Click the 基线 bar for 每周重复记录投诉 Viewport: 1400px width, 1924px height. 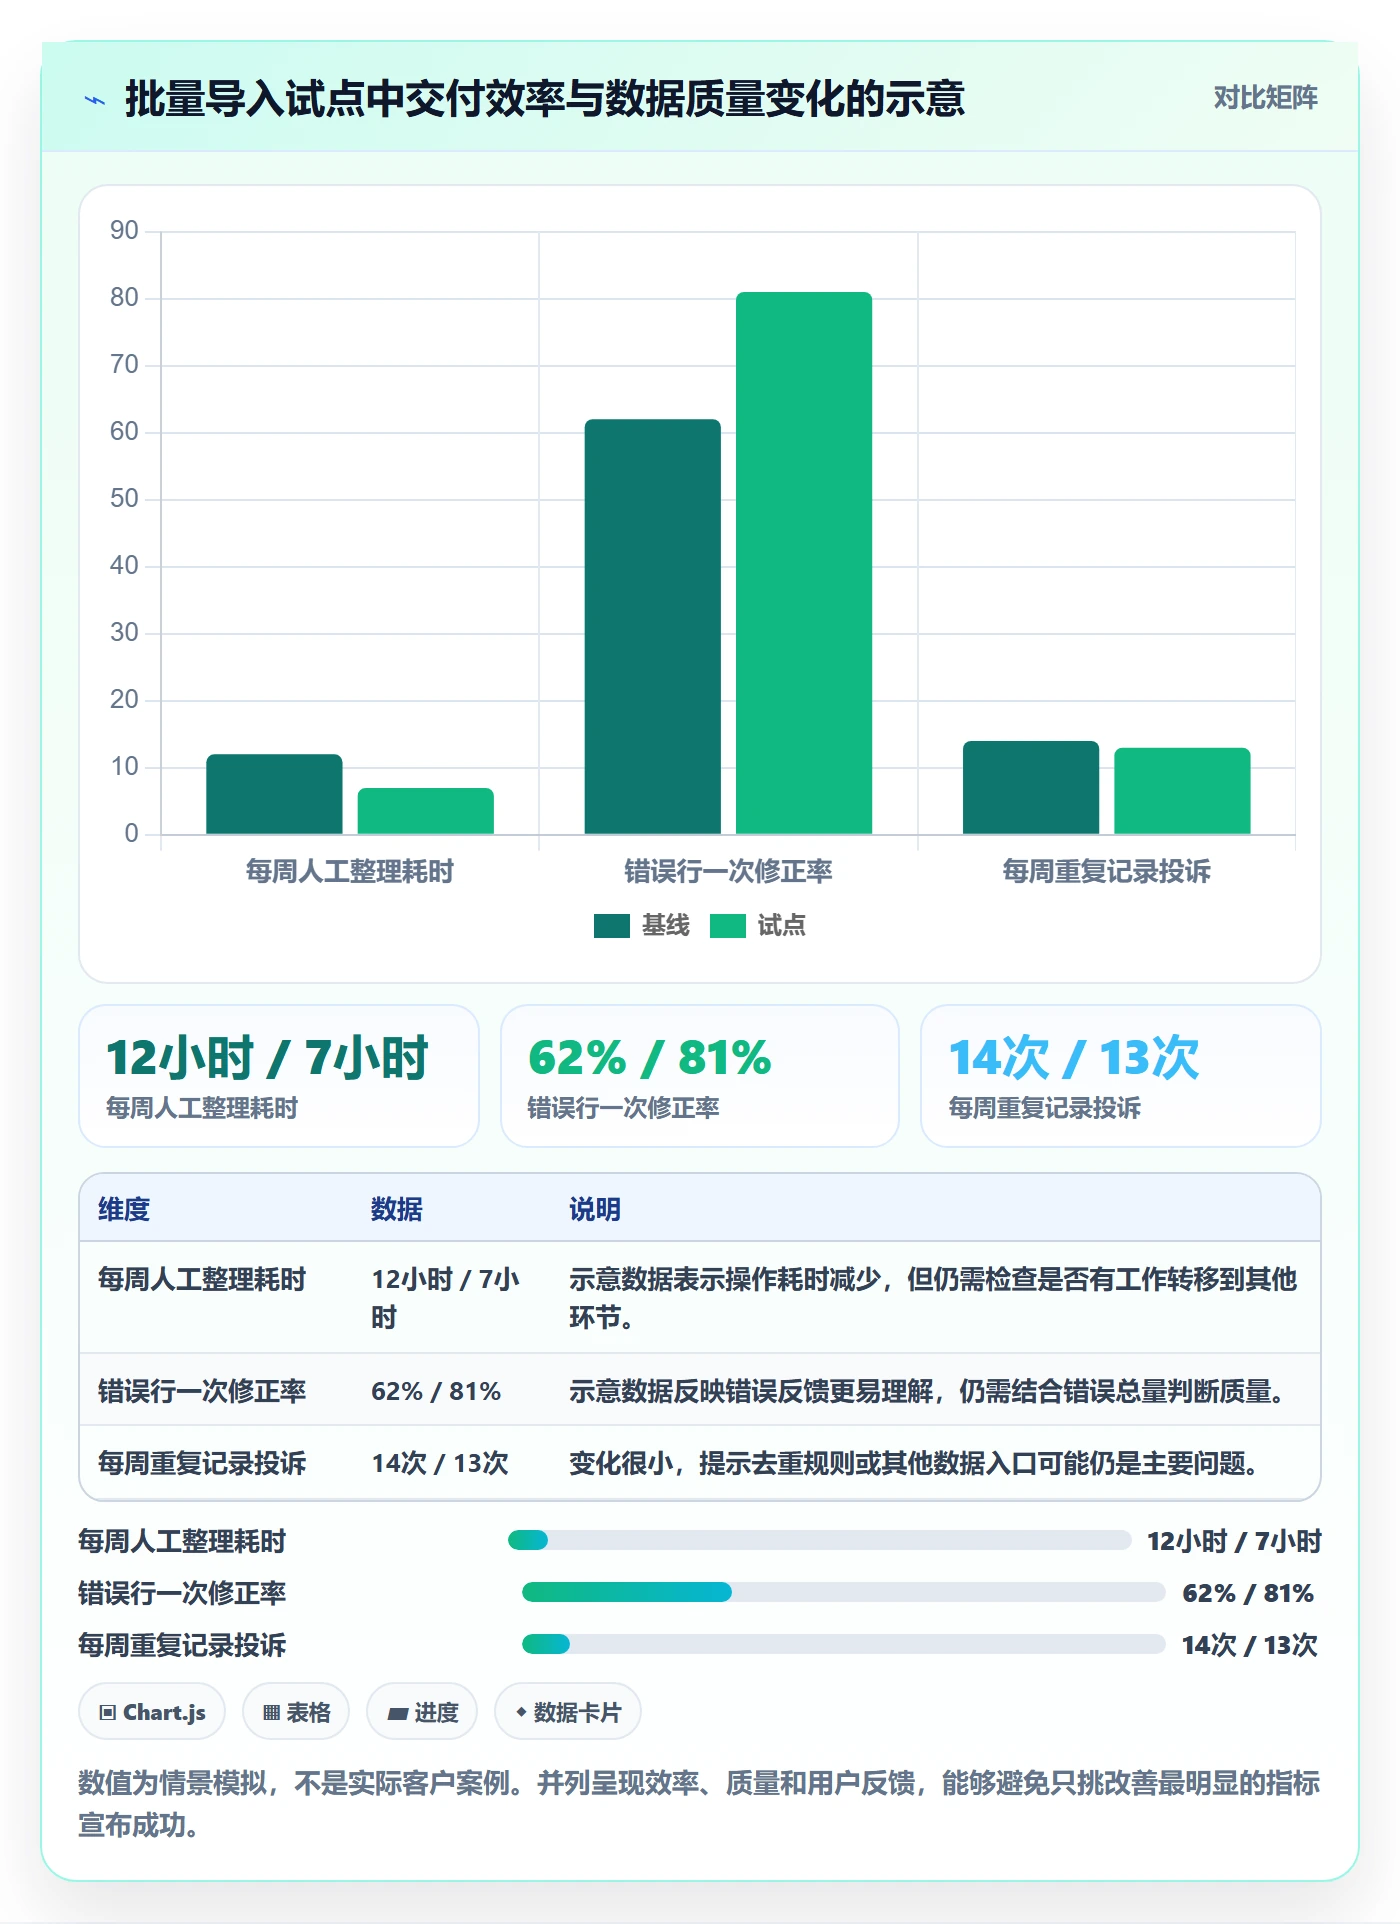[1031, 788]
